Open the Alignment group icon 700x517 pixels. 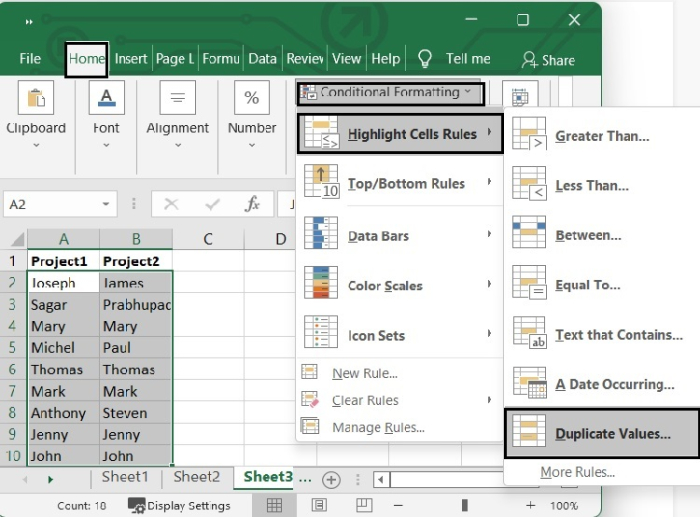tap(177, 98)
